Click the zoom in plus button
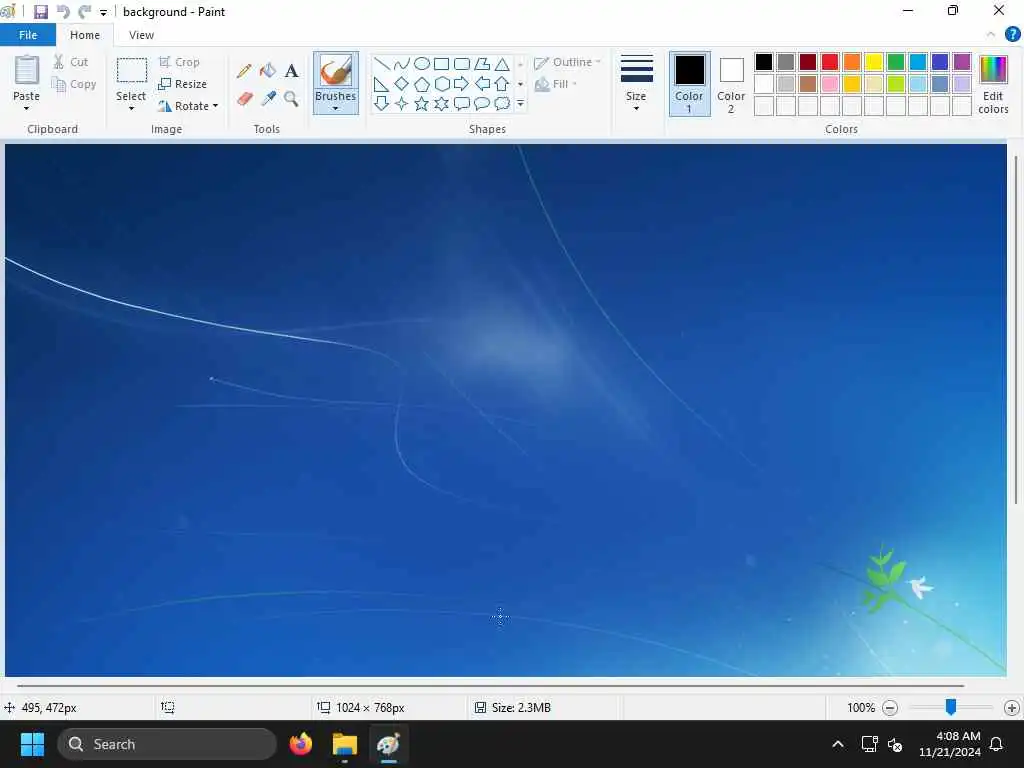 pyautogui.click(x=1012, y=707)
